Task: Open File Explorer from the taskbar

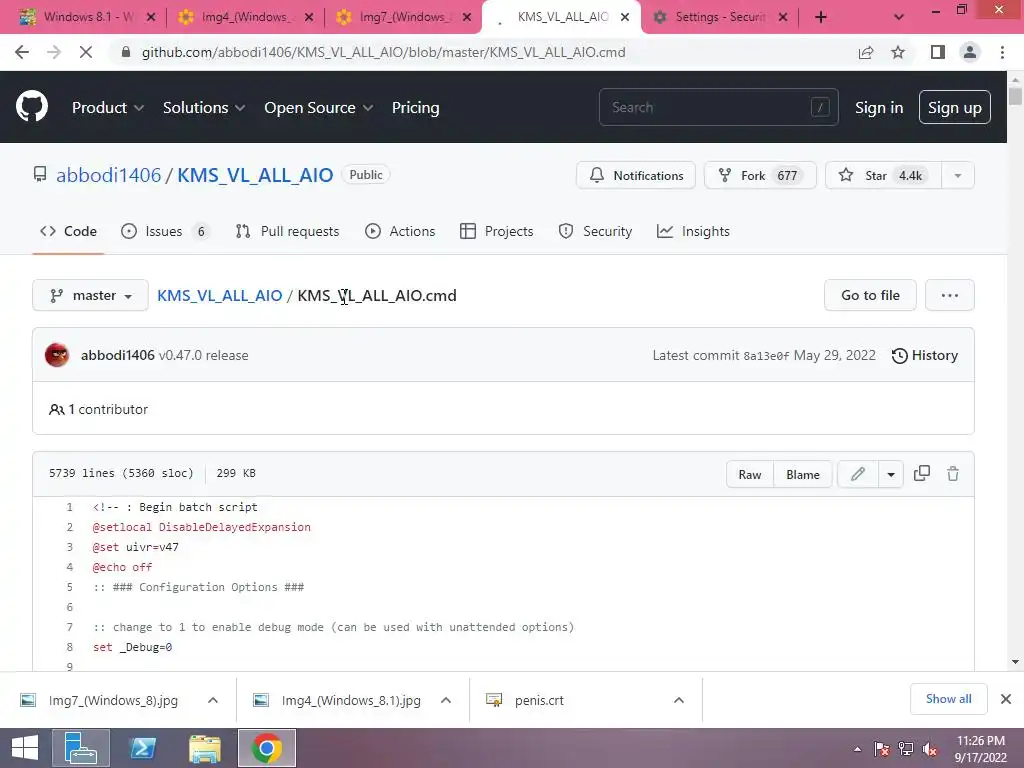Action: point(204,748)
